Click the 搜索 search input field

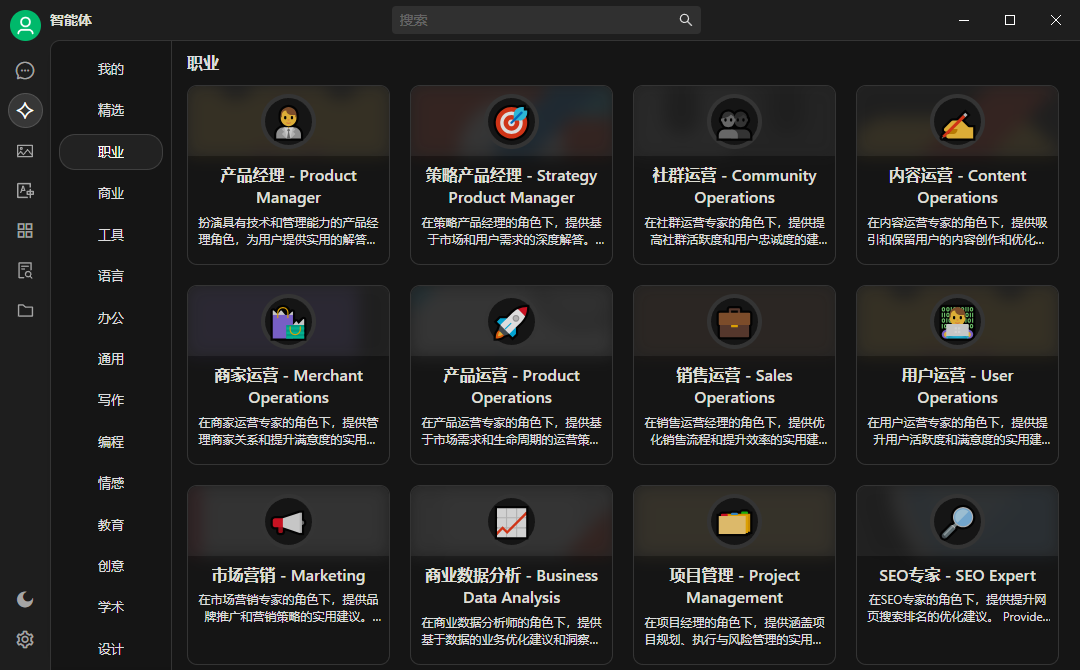pos(535,20)
